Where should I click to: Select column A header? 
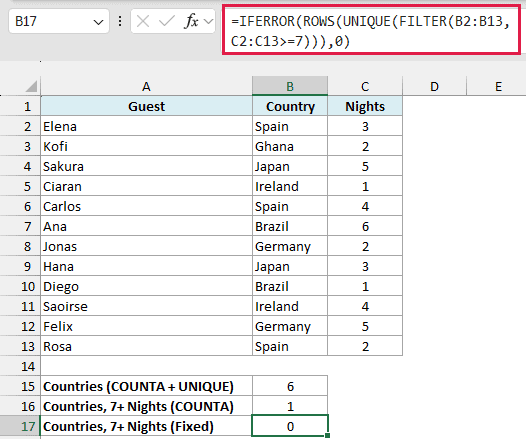[146, 86]
